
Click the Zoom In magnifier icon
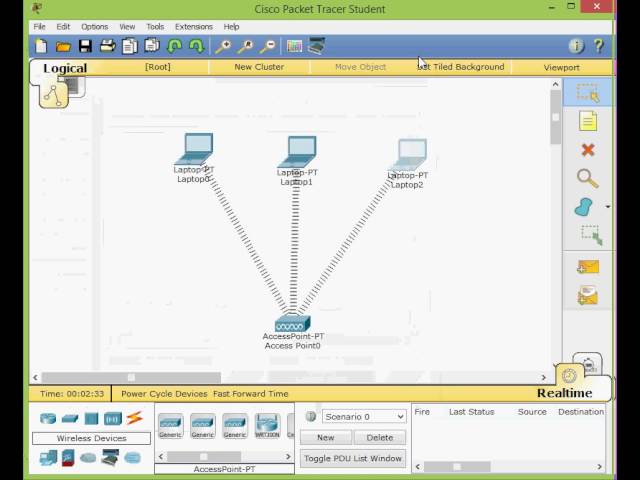coord(223,47)
